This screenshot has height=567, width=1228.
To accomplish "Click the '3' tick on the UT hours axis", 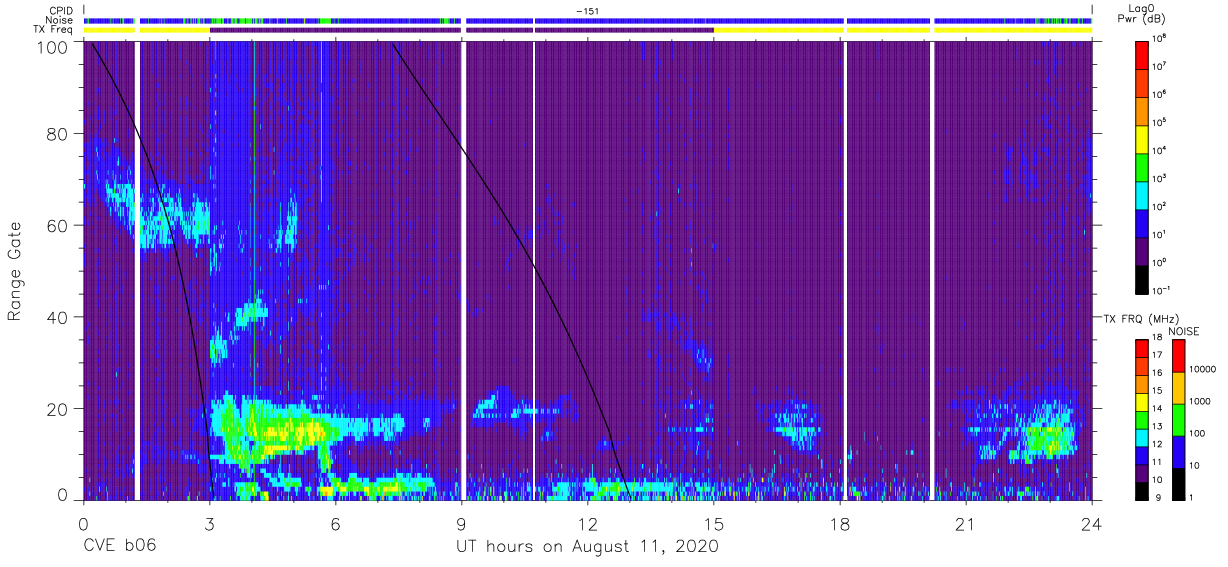I will tap(209, 523).
